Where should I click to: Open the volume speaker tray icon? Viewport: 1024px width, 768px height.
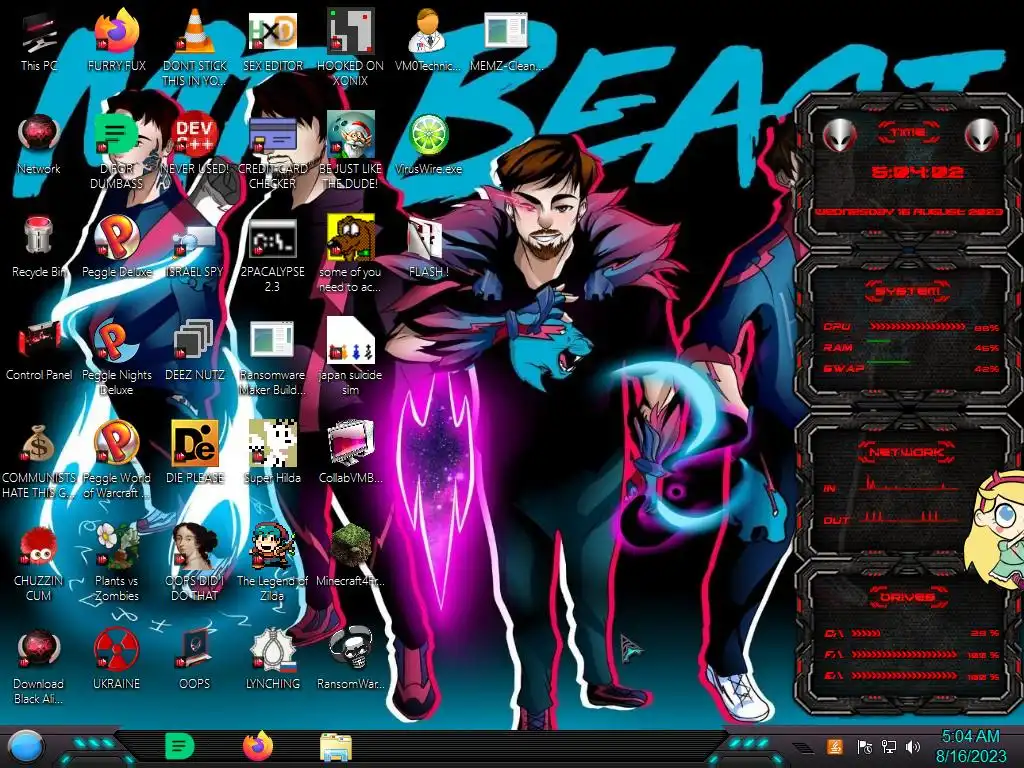pos(913,746)
